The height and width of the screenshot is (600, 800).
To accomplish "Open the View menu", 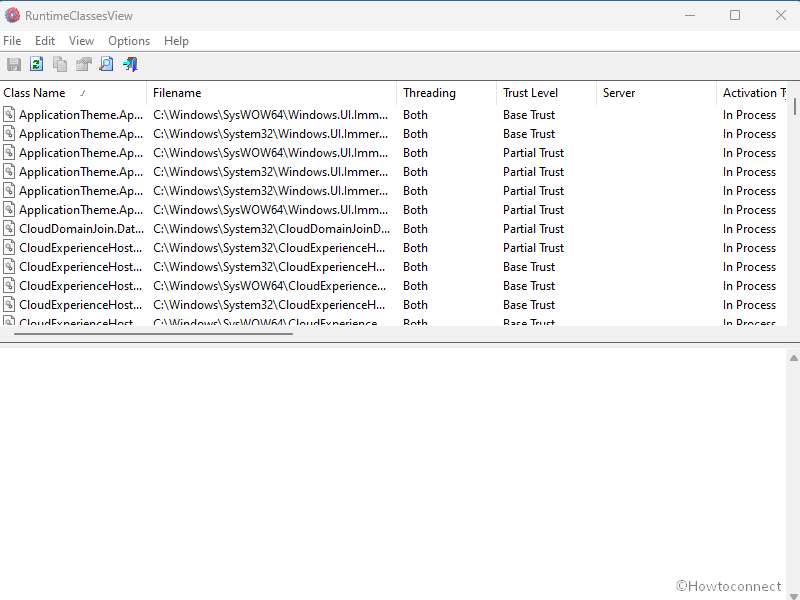I will pos(81,41).
